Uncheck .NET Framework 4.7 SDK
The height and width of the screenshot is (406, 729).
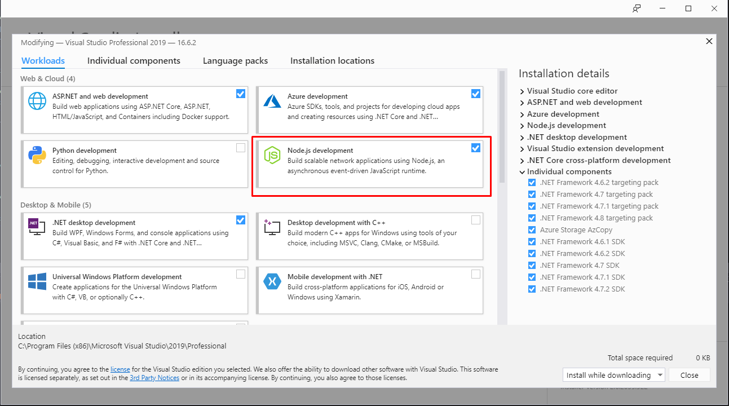(532, 266)
